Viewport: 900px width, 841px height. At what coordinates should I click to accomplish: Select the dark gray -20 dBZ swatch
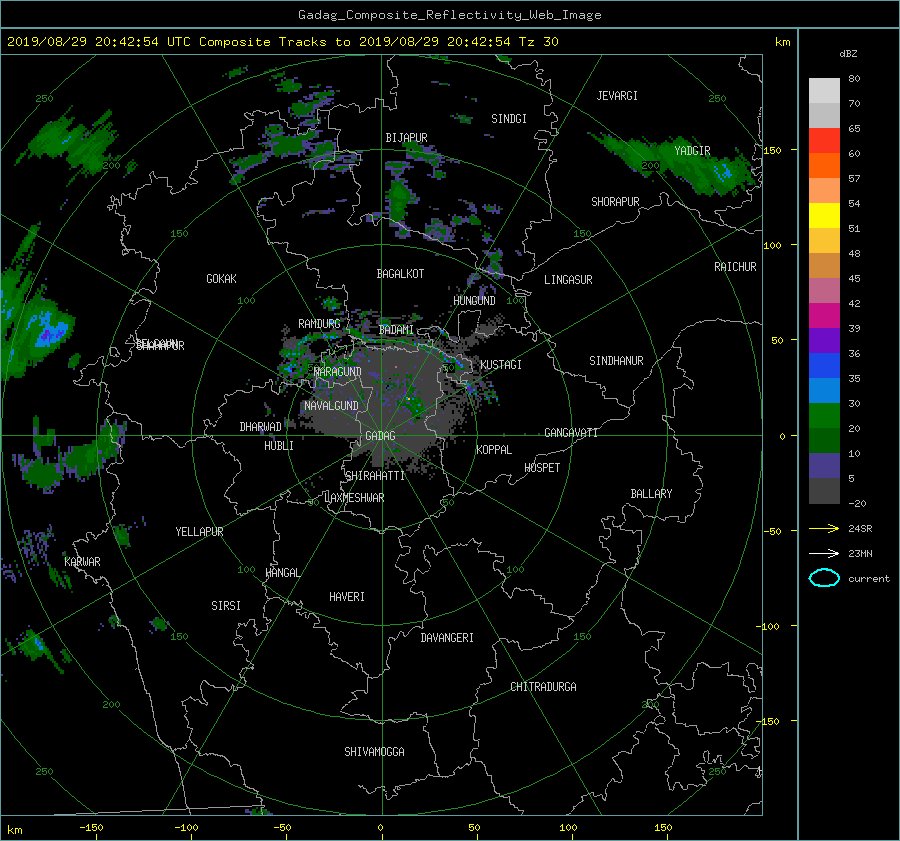point(824,490)
